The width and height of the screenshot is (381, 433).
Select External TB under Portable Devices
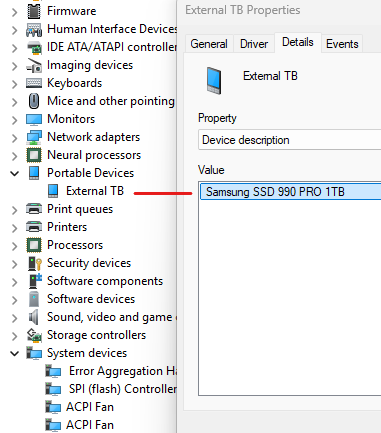[95, 191]
